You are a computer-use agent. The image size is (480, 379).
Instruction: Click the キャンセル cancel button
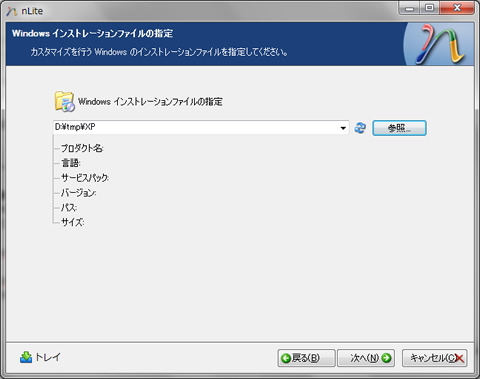pyautogui.click(x=434, y=358)
